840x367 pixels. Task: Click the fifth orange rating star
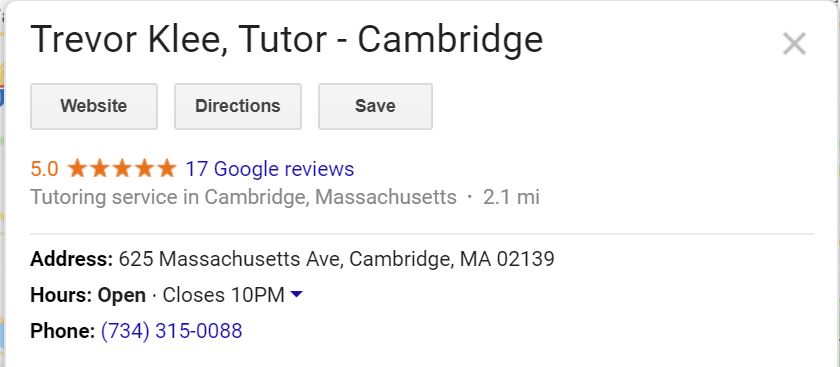167,168
